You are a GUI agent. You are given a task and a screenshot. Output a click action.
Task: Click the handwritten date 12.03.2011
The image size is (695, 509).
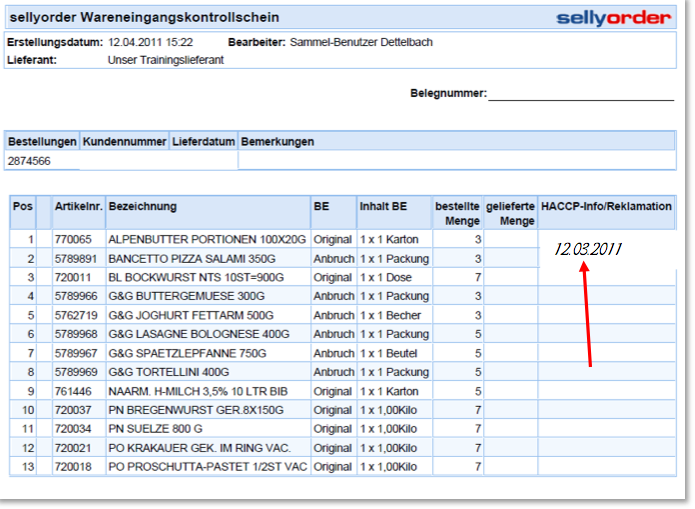coord(588,249)
